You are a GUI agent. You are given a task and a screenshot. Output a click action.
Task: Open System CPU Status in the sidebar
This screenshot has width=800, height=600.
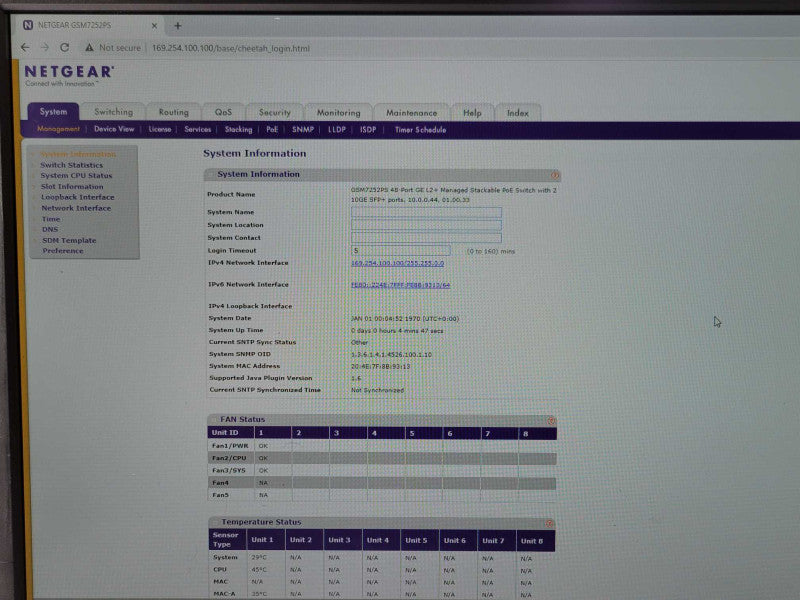click(76, 176)
